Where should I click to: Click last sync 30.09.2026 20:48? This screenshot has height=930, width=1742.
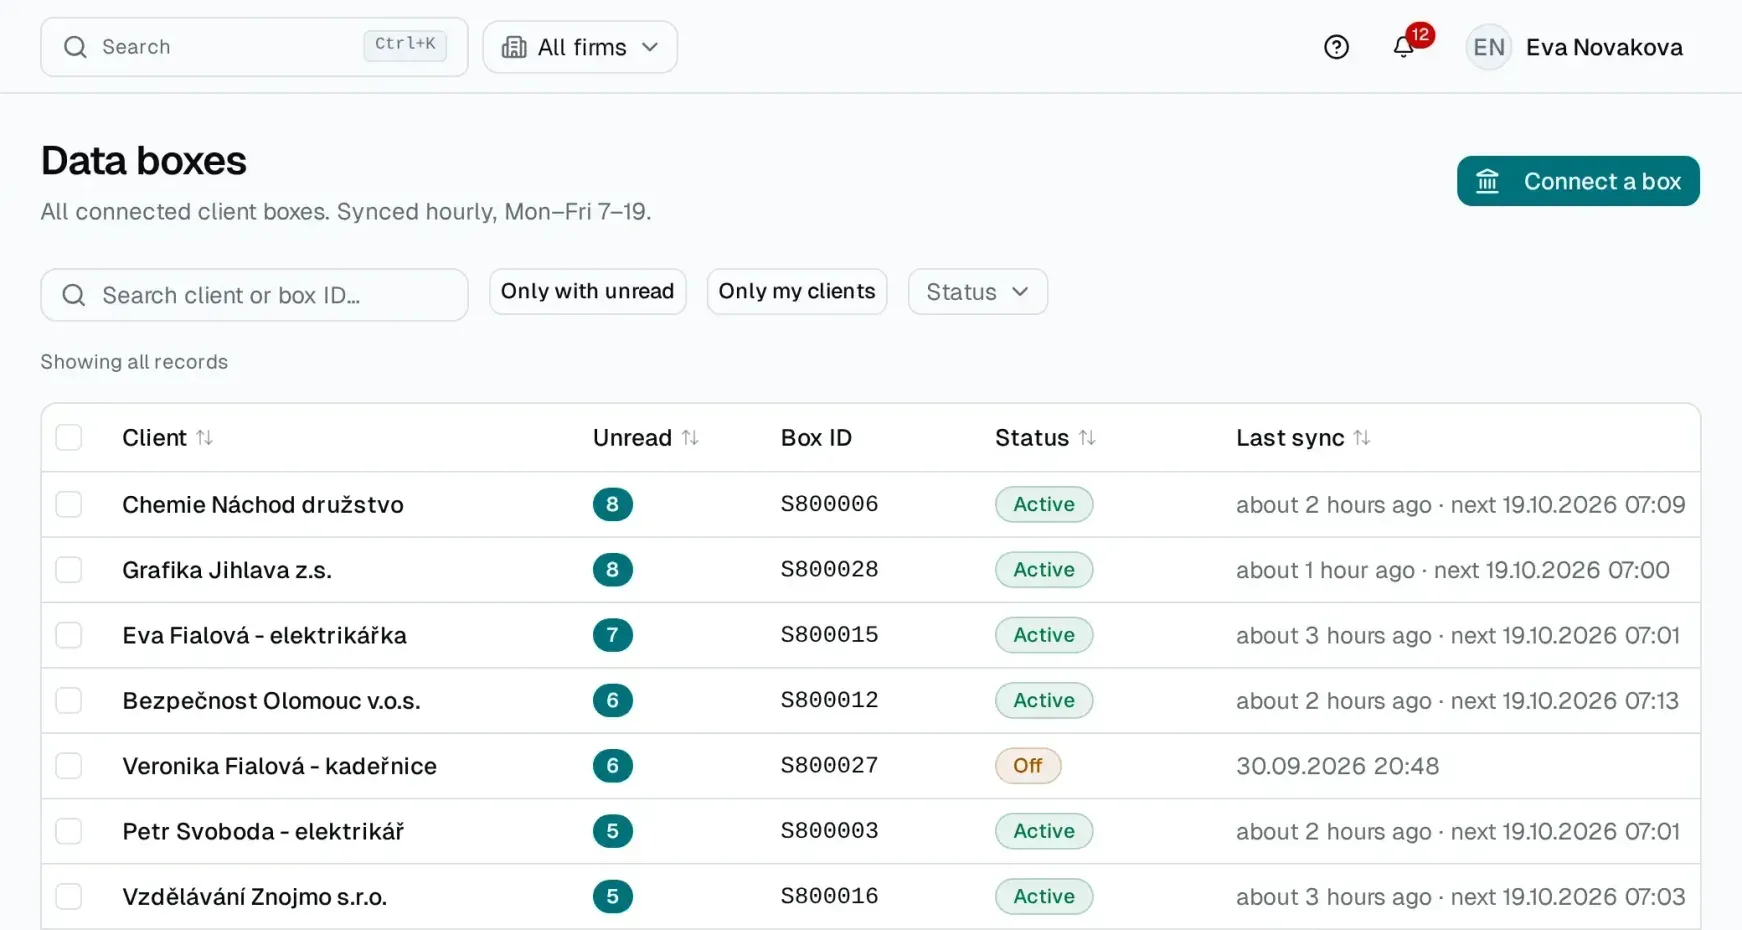pyautogui.click(x=1337, y=766)
